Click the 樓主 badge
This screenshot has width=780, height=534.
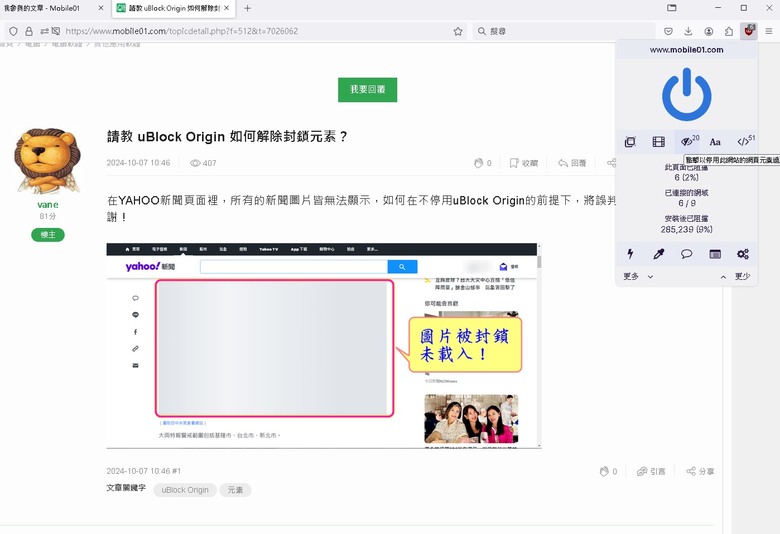[x=48, y=234]
